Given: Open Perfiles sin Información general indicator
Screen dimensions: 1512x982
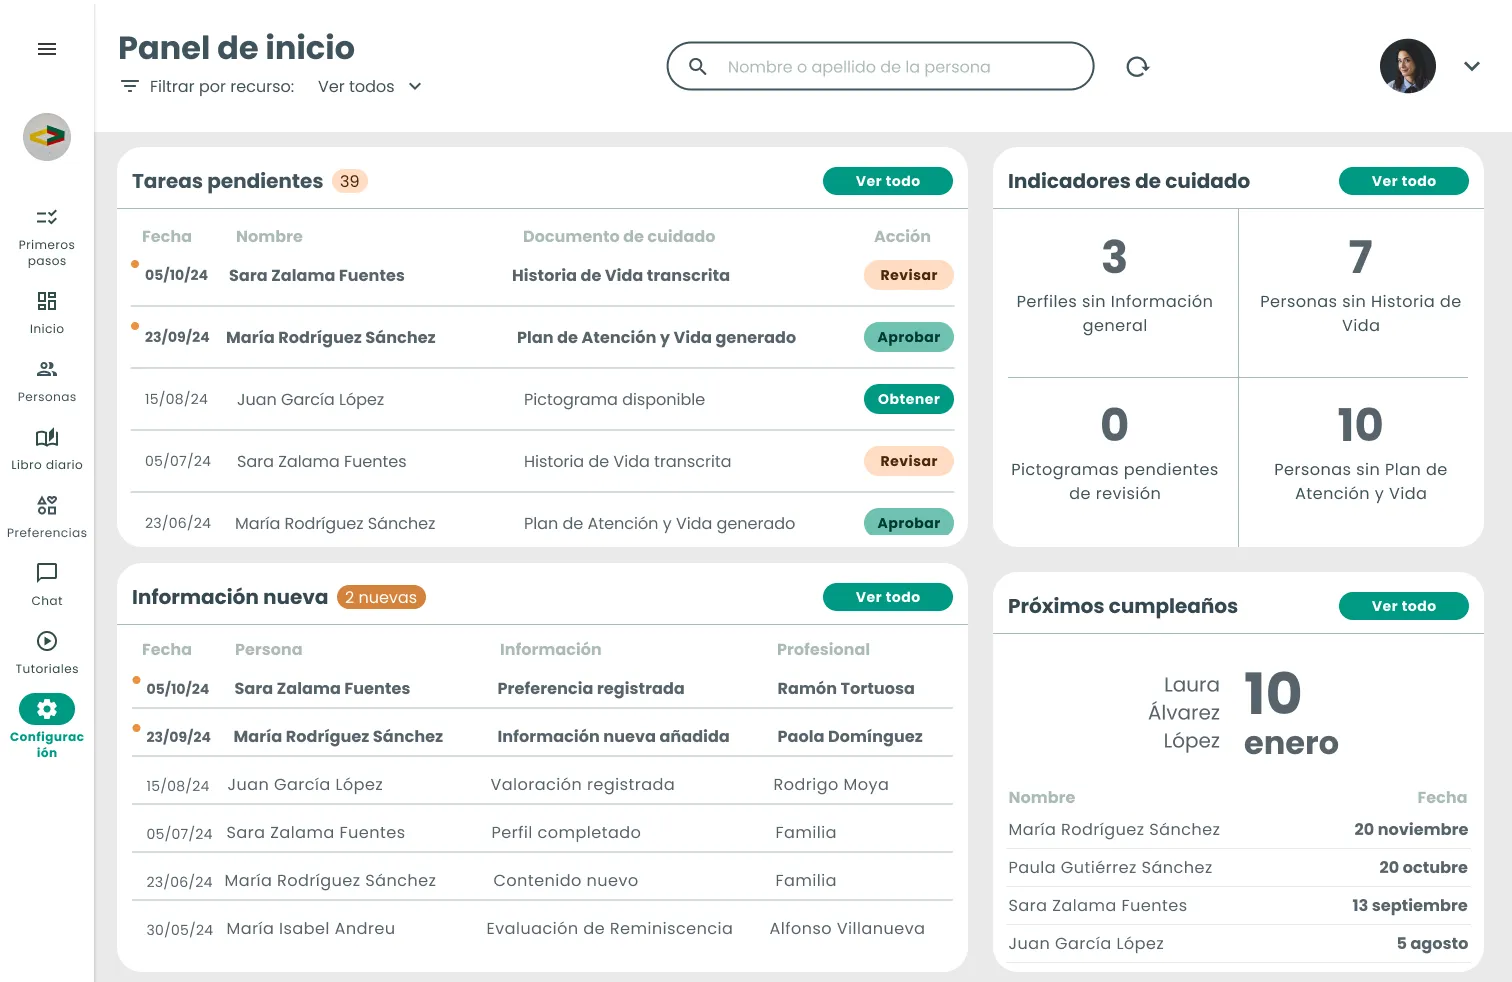Looking at the screenshot, I should tap(1115, 291).
